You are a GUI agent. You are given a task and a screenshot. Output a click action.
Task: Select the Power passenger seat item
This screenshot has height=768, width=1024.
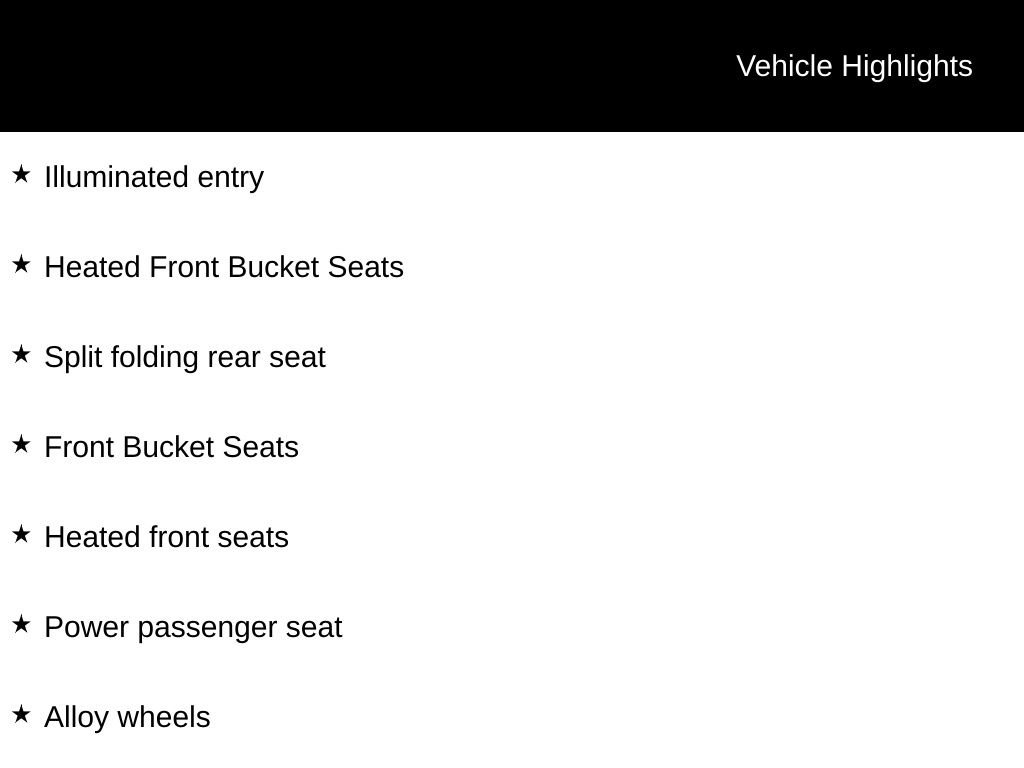tap(193, 628)
